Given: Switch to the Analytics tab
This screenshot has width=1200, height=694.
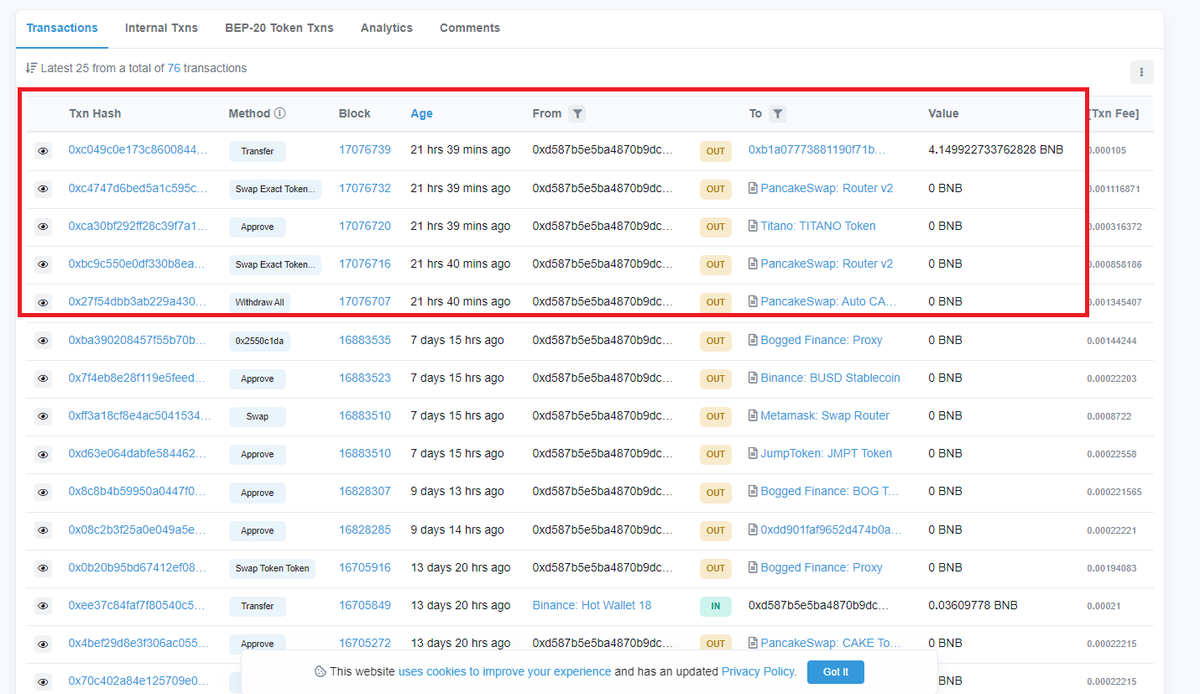Looking at the screenshot, I should coord(387,28).
